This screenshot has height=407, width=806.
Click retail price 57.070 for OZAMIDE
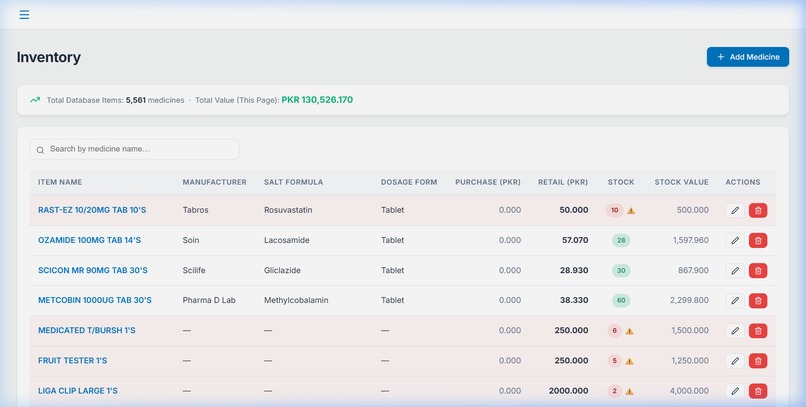pyautogui.click(x=575, y=240)
